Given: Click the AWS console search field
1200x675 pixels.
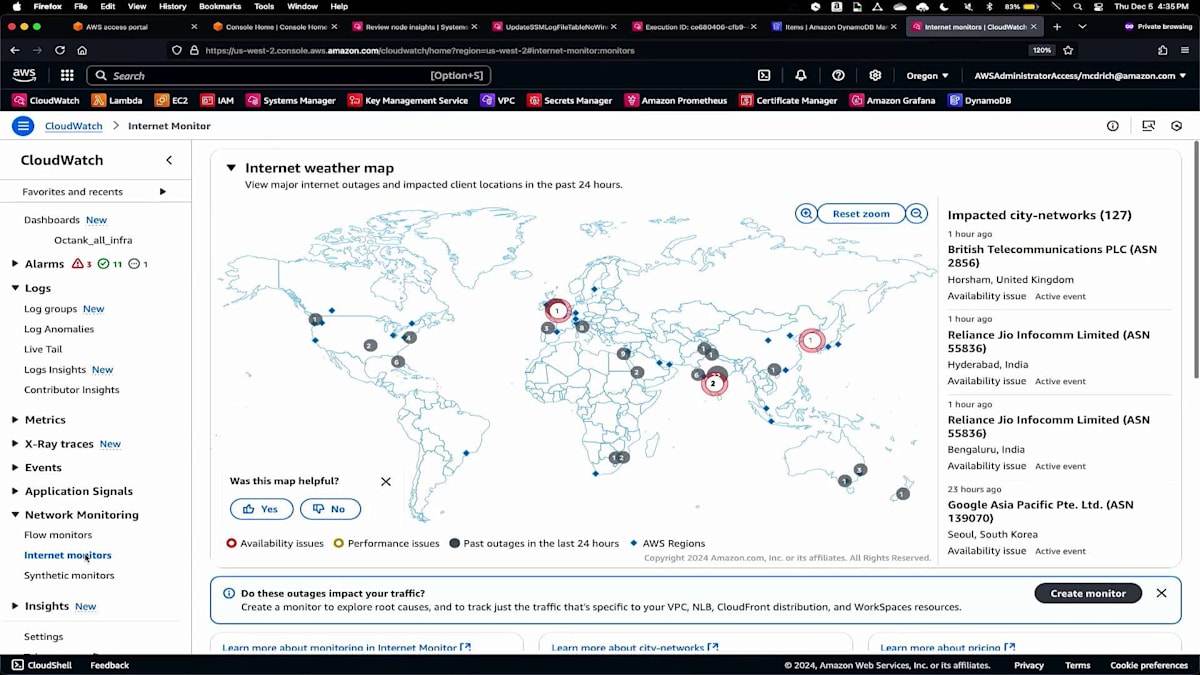Looking at the screenshot, I should (289, 75).
